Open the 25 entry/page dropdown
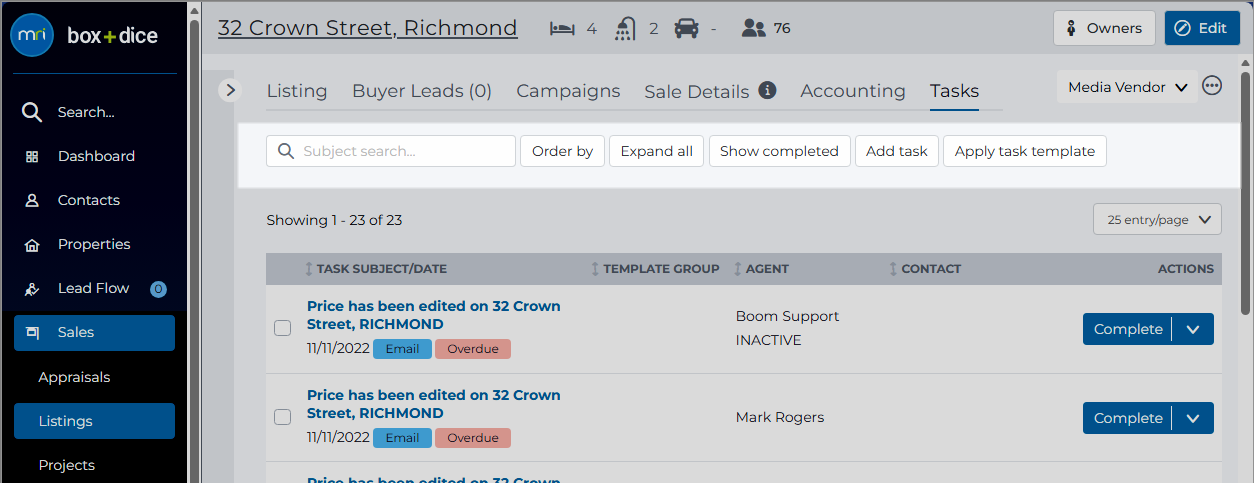The height and width of the screenshot is (483, 1254). 1157,219
